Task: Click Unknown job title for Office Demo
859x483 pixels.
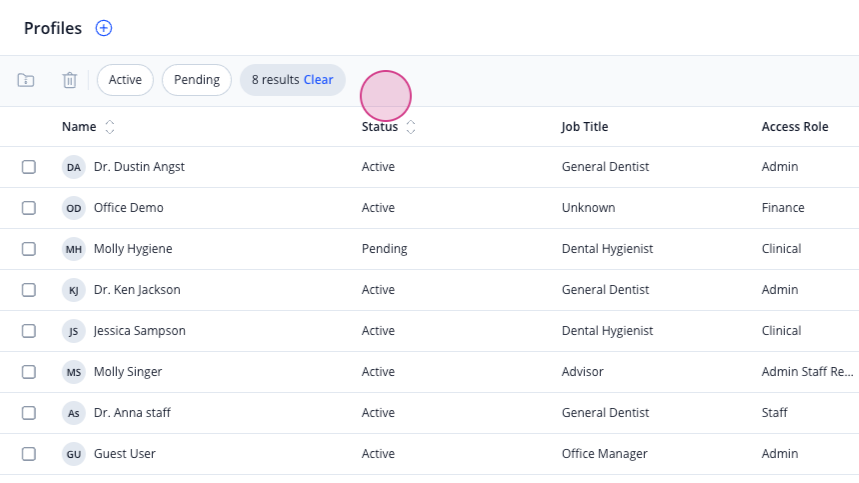Action: (x=588, y=208)
